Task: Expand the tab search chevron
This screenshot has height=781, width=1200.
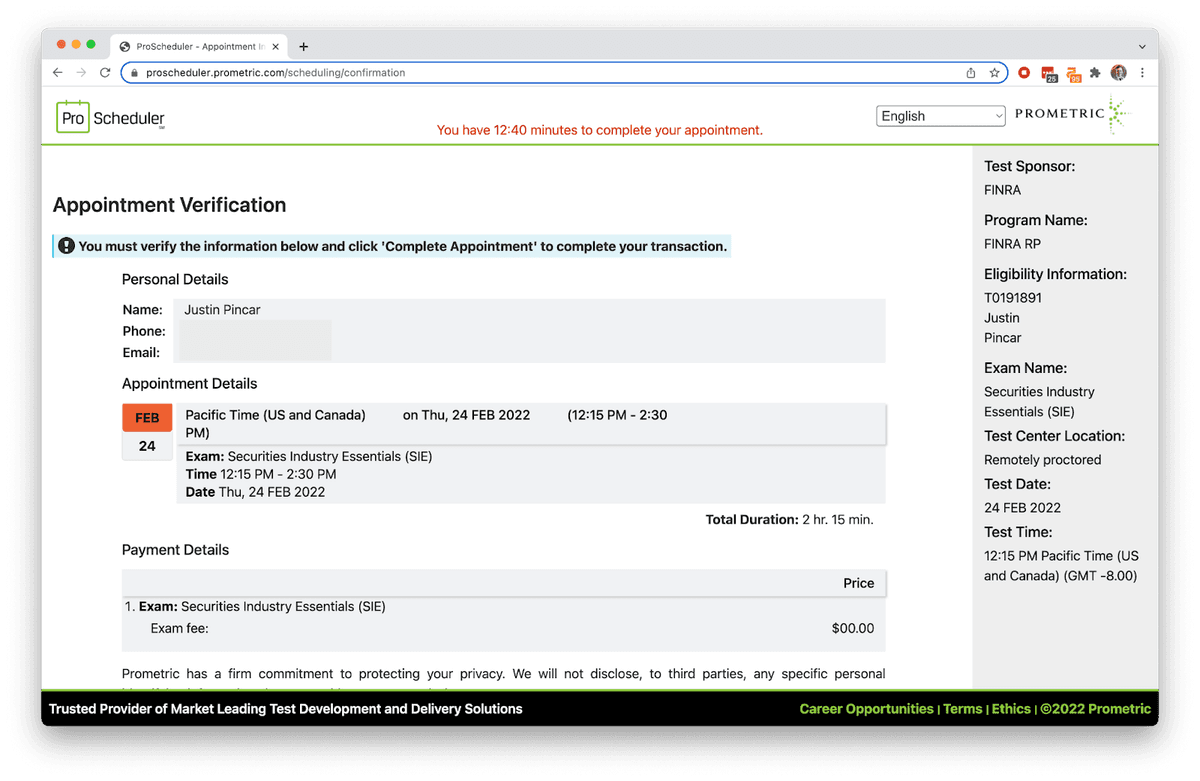Action: (x=1142, y=46)
